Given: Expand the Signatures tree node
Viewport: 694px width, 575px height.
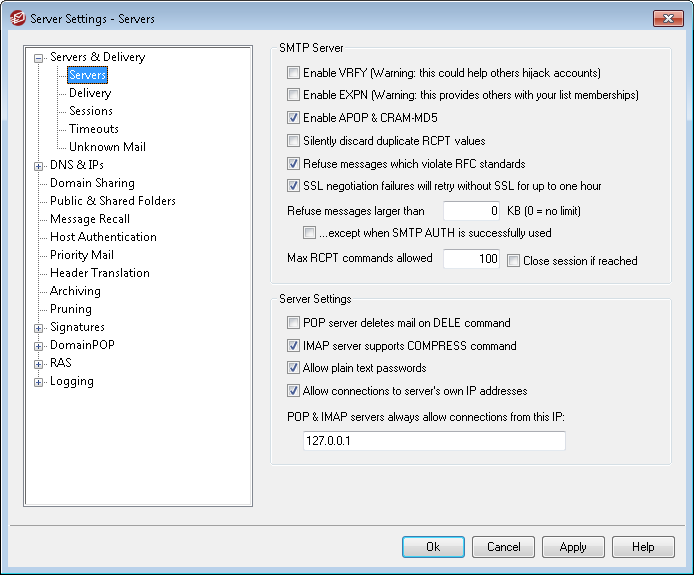Looking at the screenshot, I should point(39,328).
